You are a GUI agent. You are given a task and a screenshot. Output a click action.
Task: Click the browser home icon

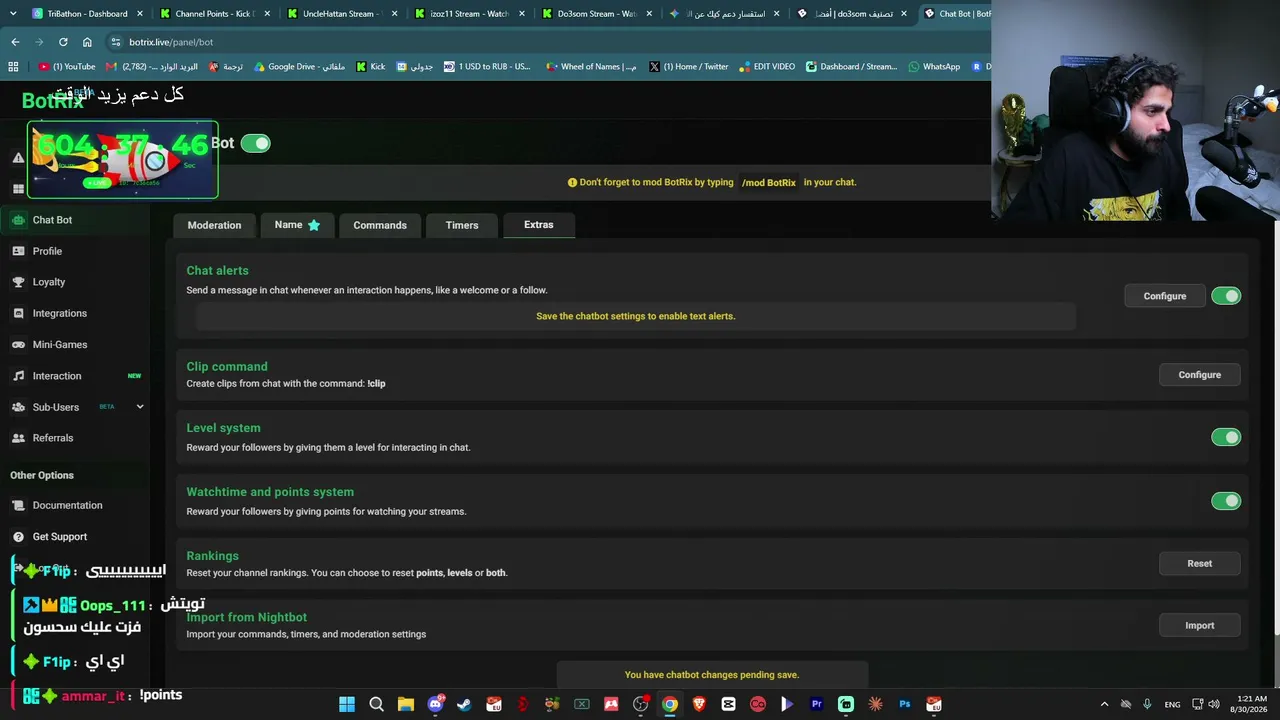tap(87, 42)
